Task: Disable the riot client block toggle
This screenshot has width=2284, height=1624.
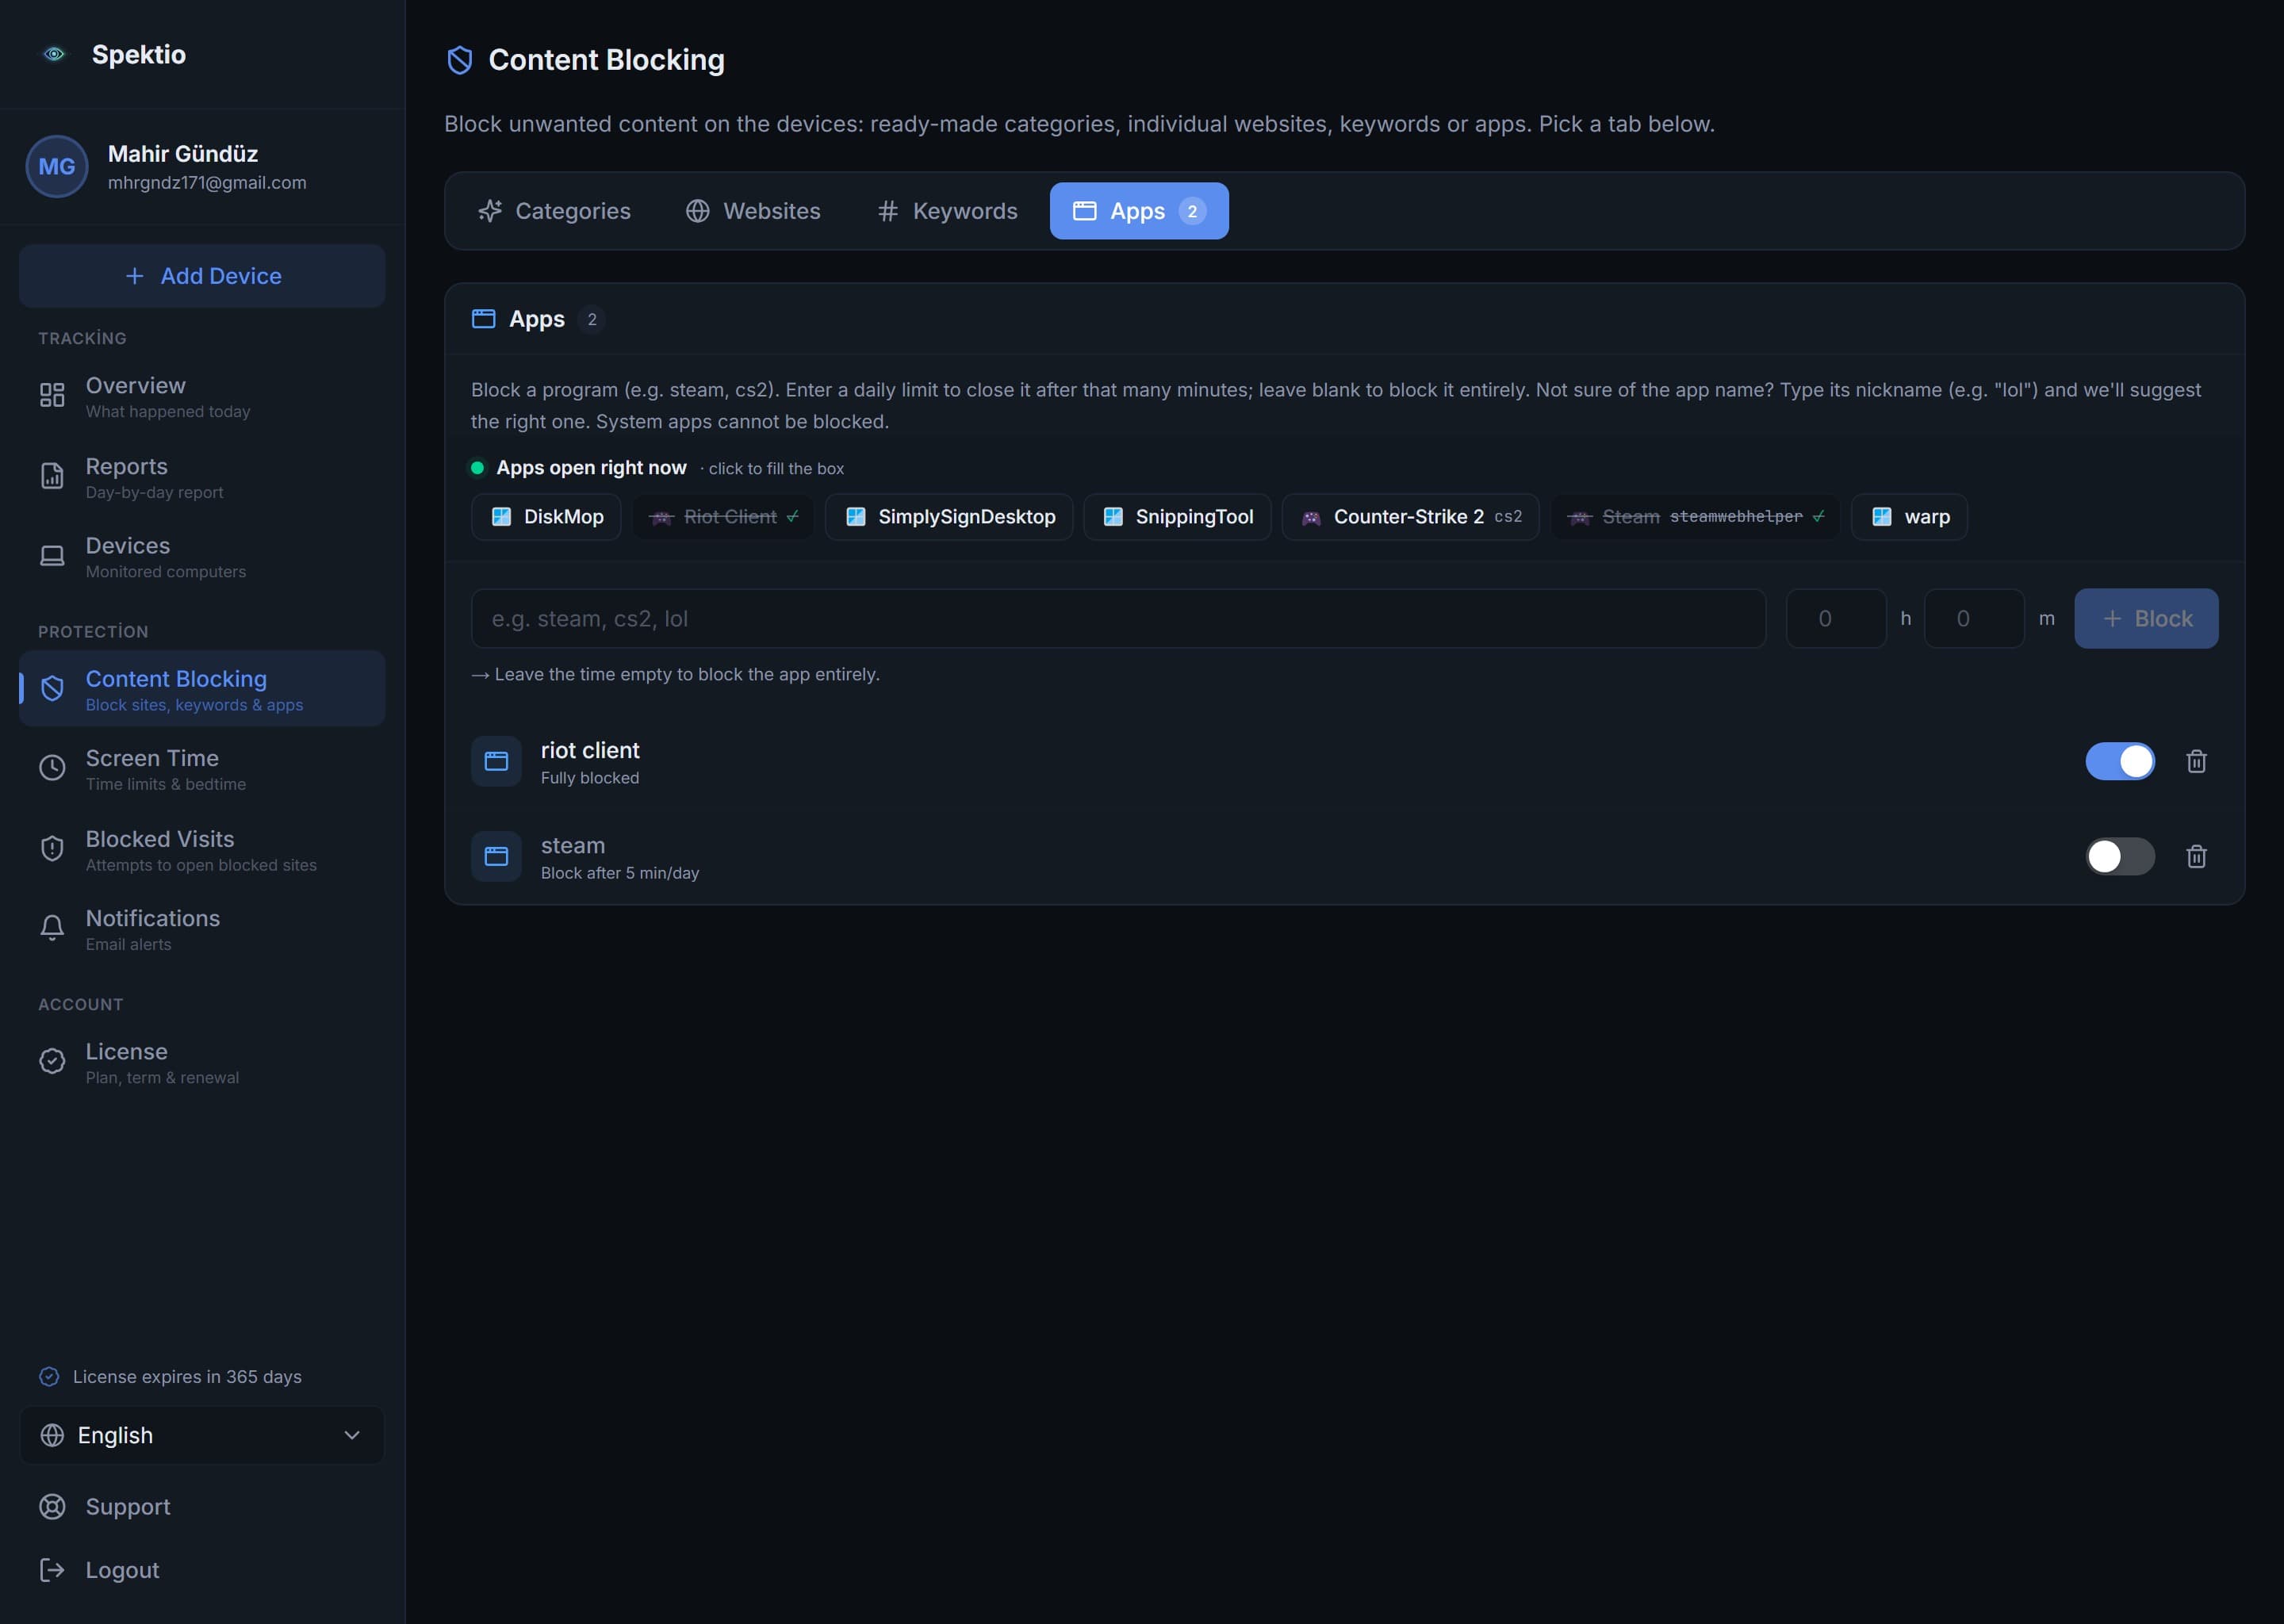Action: [x=2120, y=762]
